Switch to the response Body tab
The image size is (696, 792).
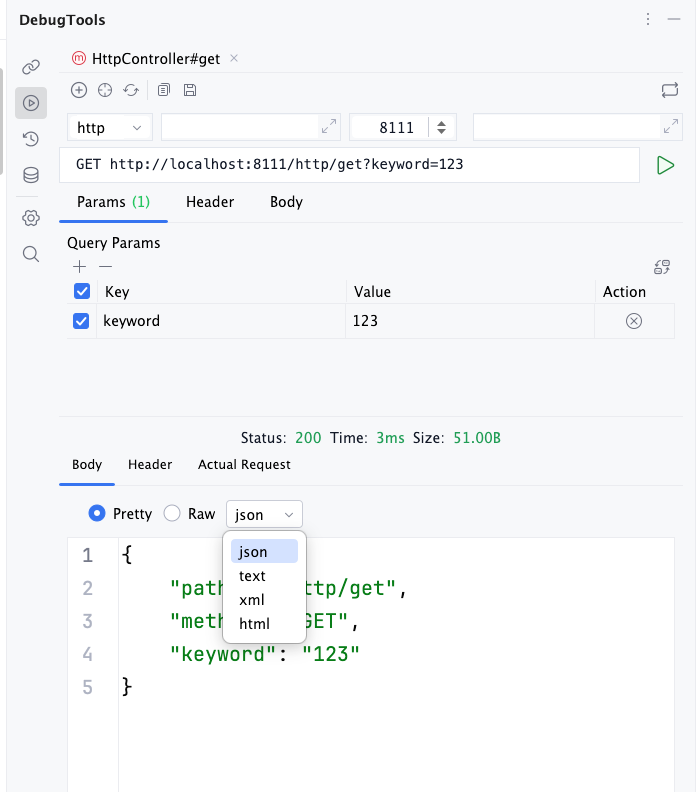pos(87,465)
